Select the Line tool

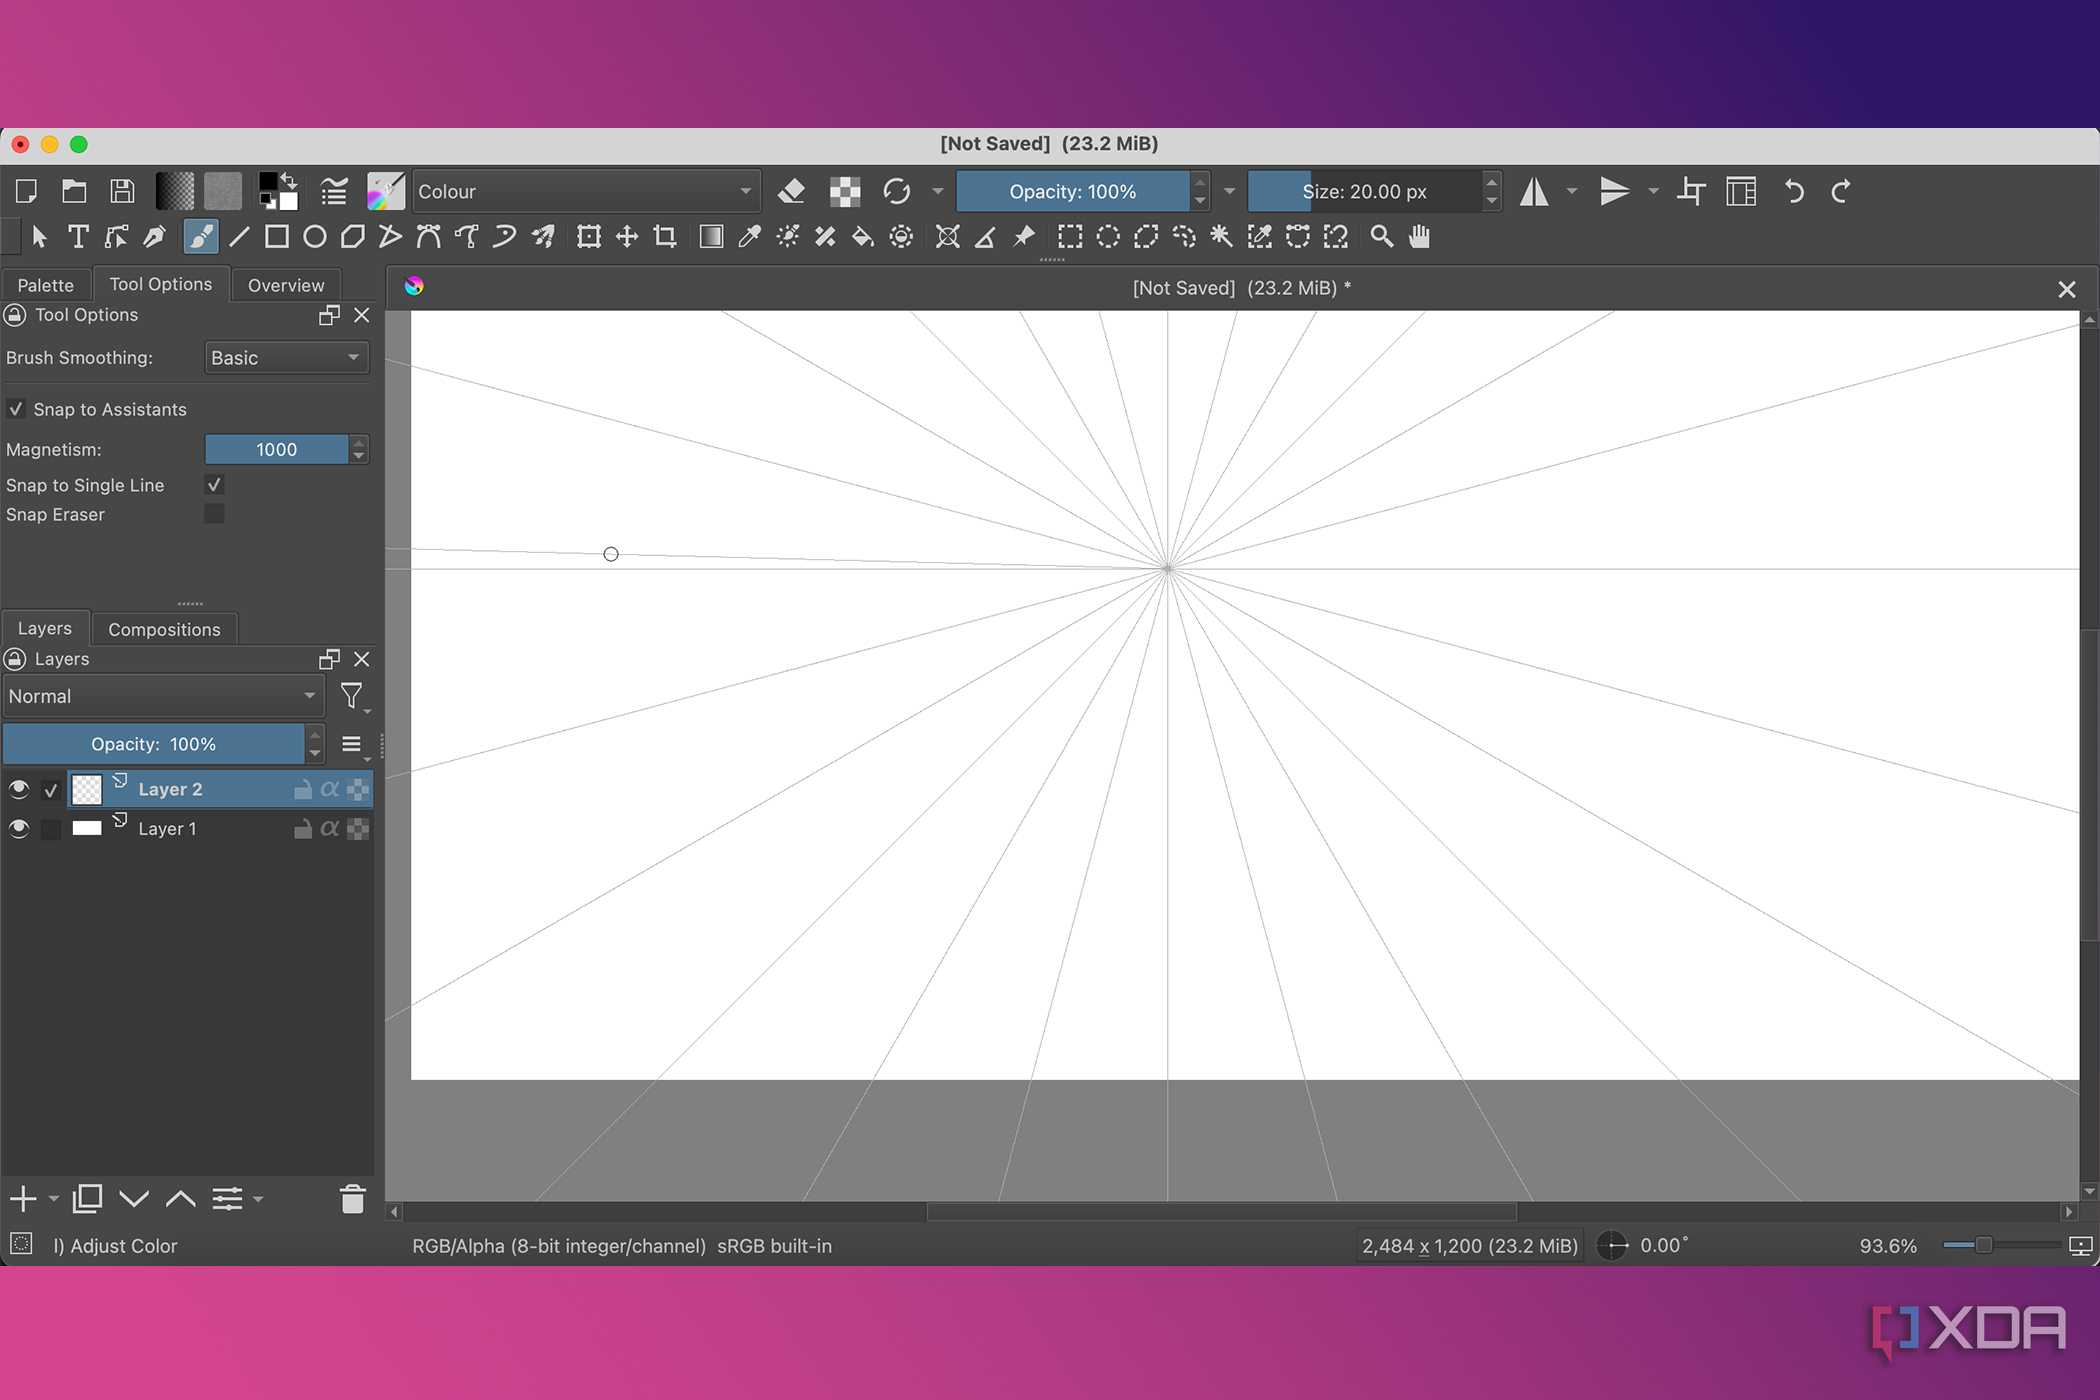coord(239,237)
